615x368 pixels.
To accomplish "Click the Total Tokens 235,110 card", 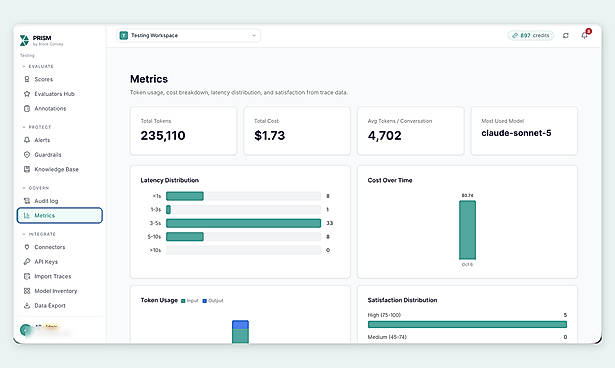I will tap(184, 131).
